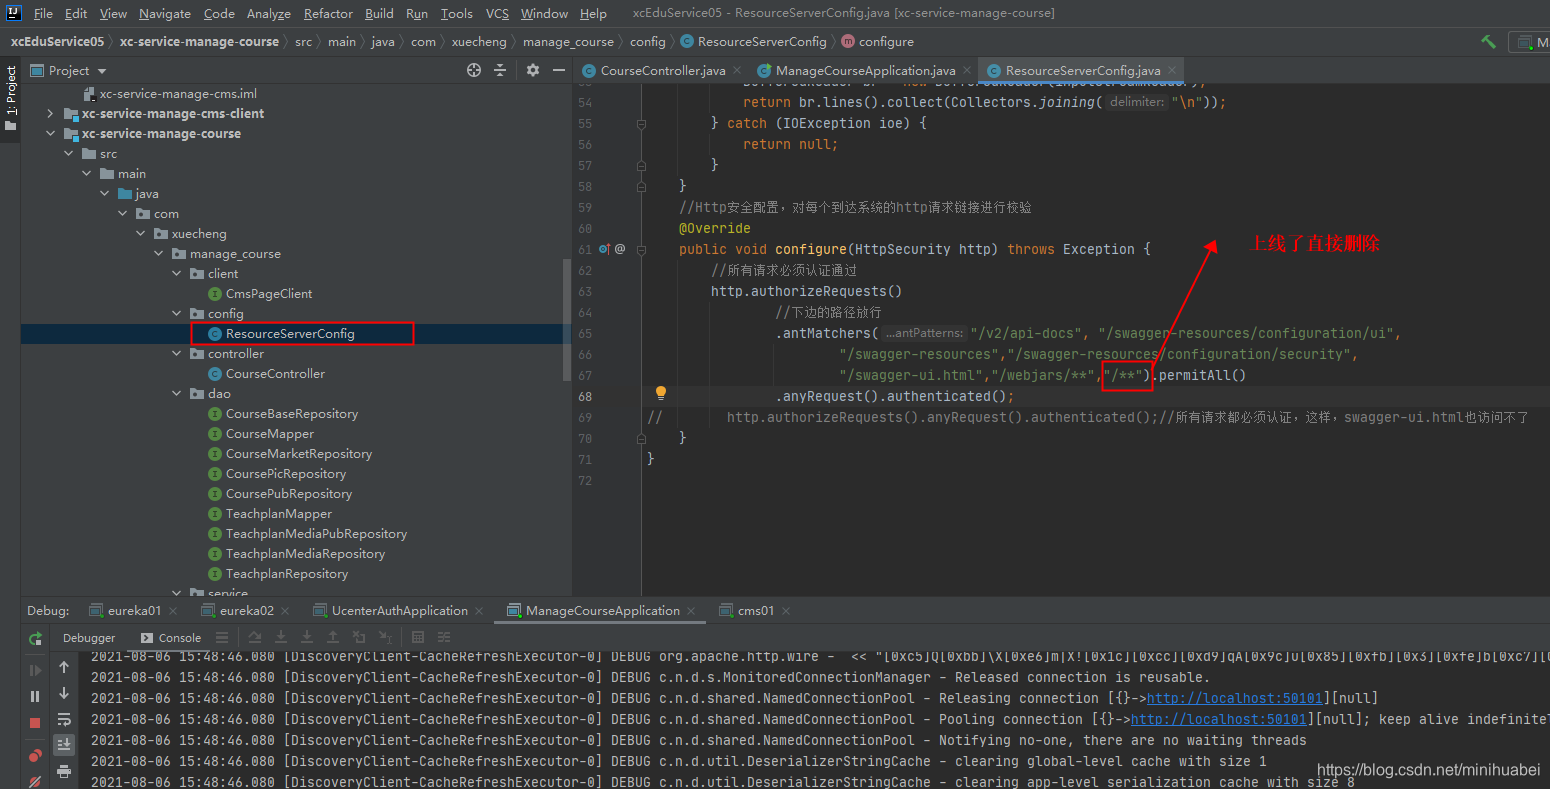
Task: Select CourseController in project tree
Action: point(275,374)
